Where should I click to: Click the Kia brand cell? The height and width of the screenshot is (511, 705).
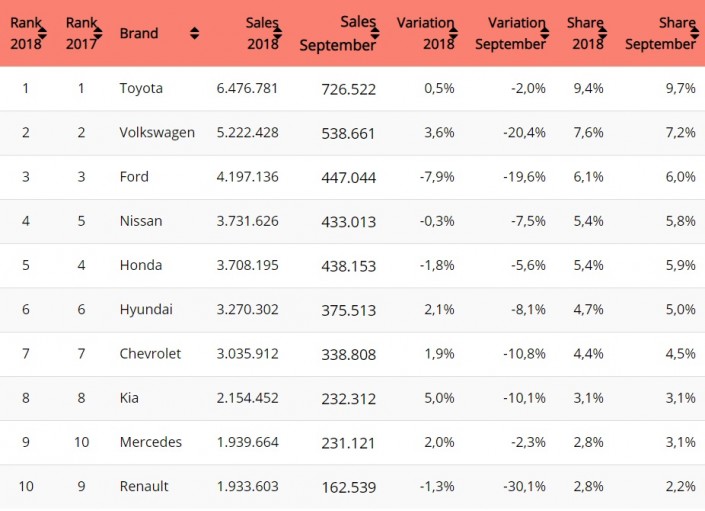click(130, 398)
